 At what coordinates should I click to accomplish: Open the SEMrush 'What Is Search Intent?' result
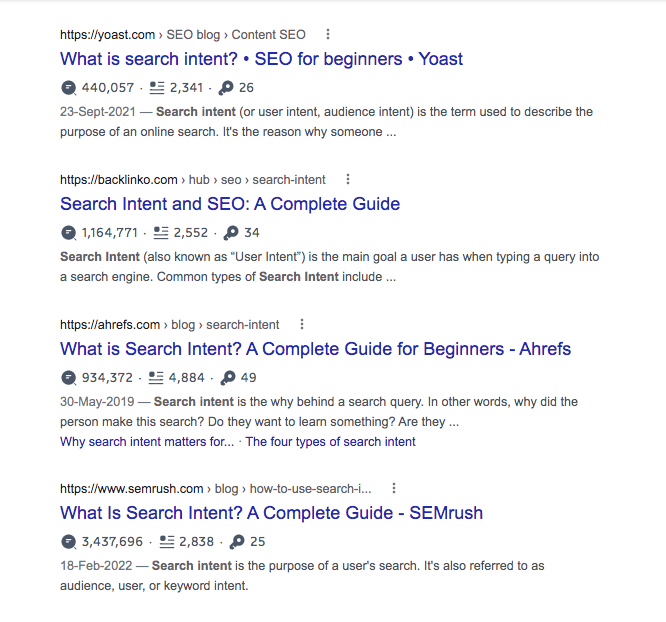(271, 513)
